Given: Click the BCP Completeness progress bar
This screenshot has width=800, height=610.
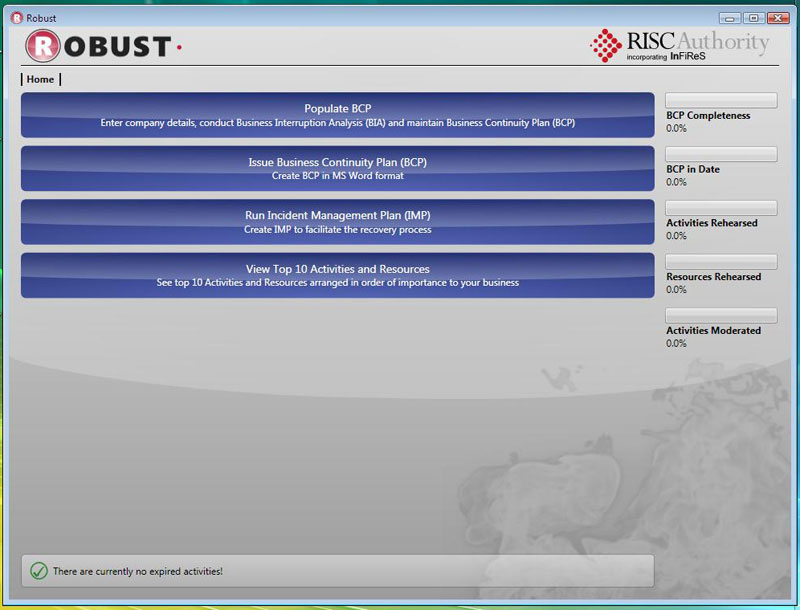Looking at the screenshot, I should tap(720, 100).
